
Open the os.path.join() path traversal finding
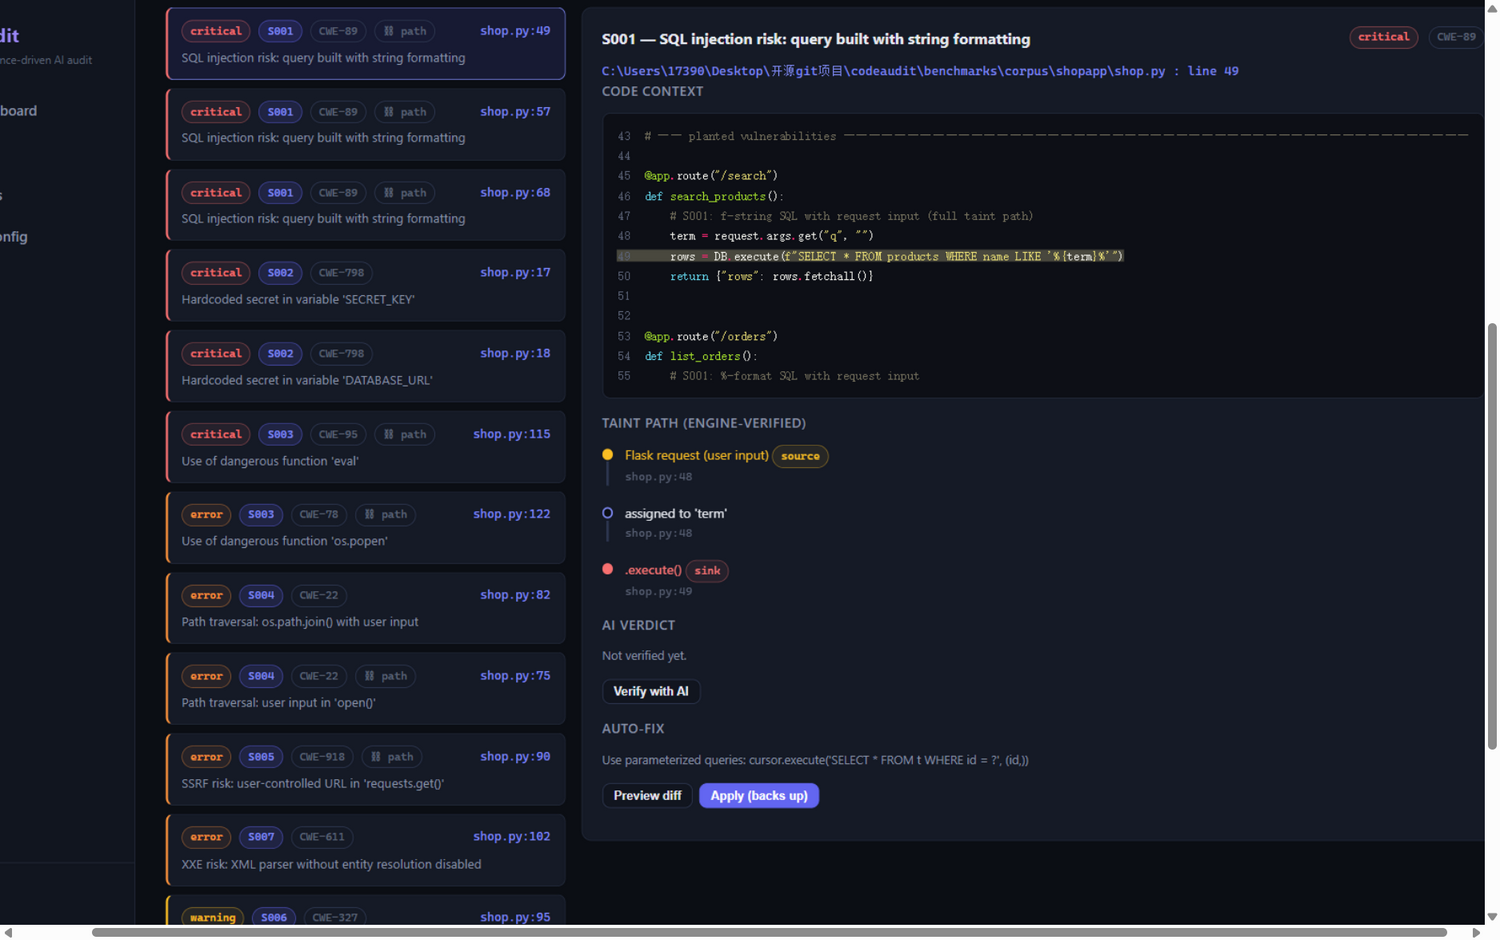pyautogui.click(x=365, y=608)
